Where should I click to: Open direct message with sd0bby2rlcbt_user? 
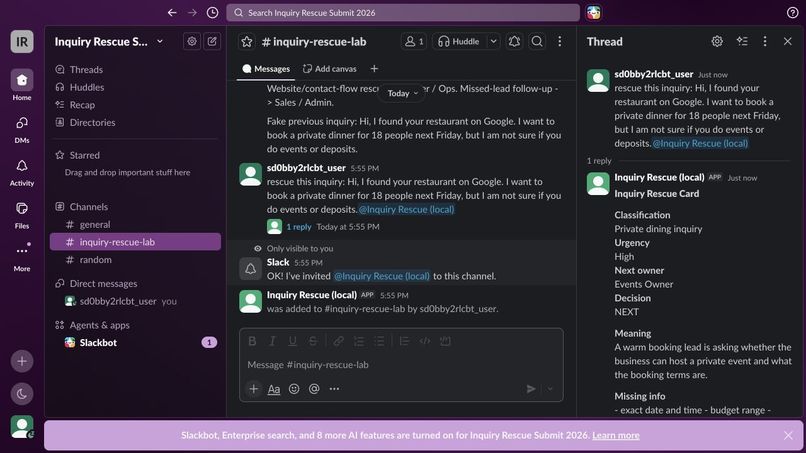(x=136, y=301)
